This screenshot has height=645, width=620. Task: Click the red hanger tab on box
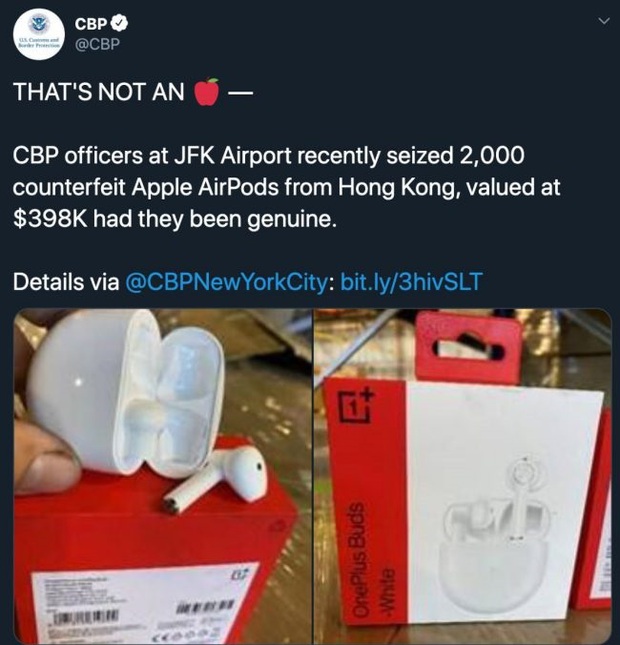click(x=468, y=347)
